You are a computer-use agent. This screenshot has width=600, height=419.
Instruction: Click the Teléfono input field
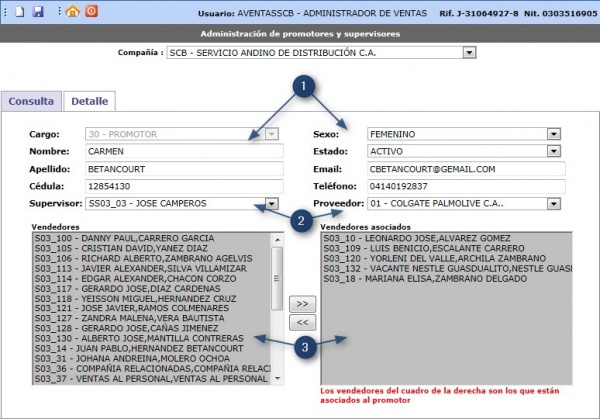466,186
